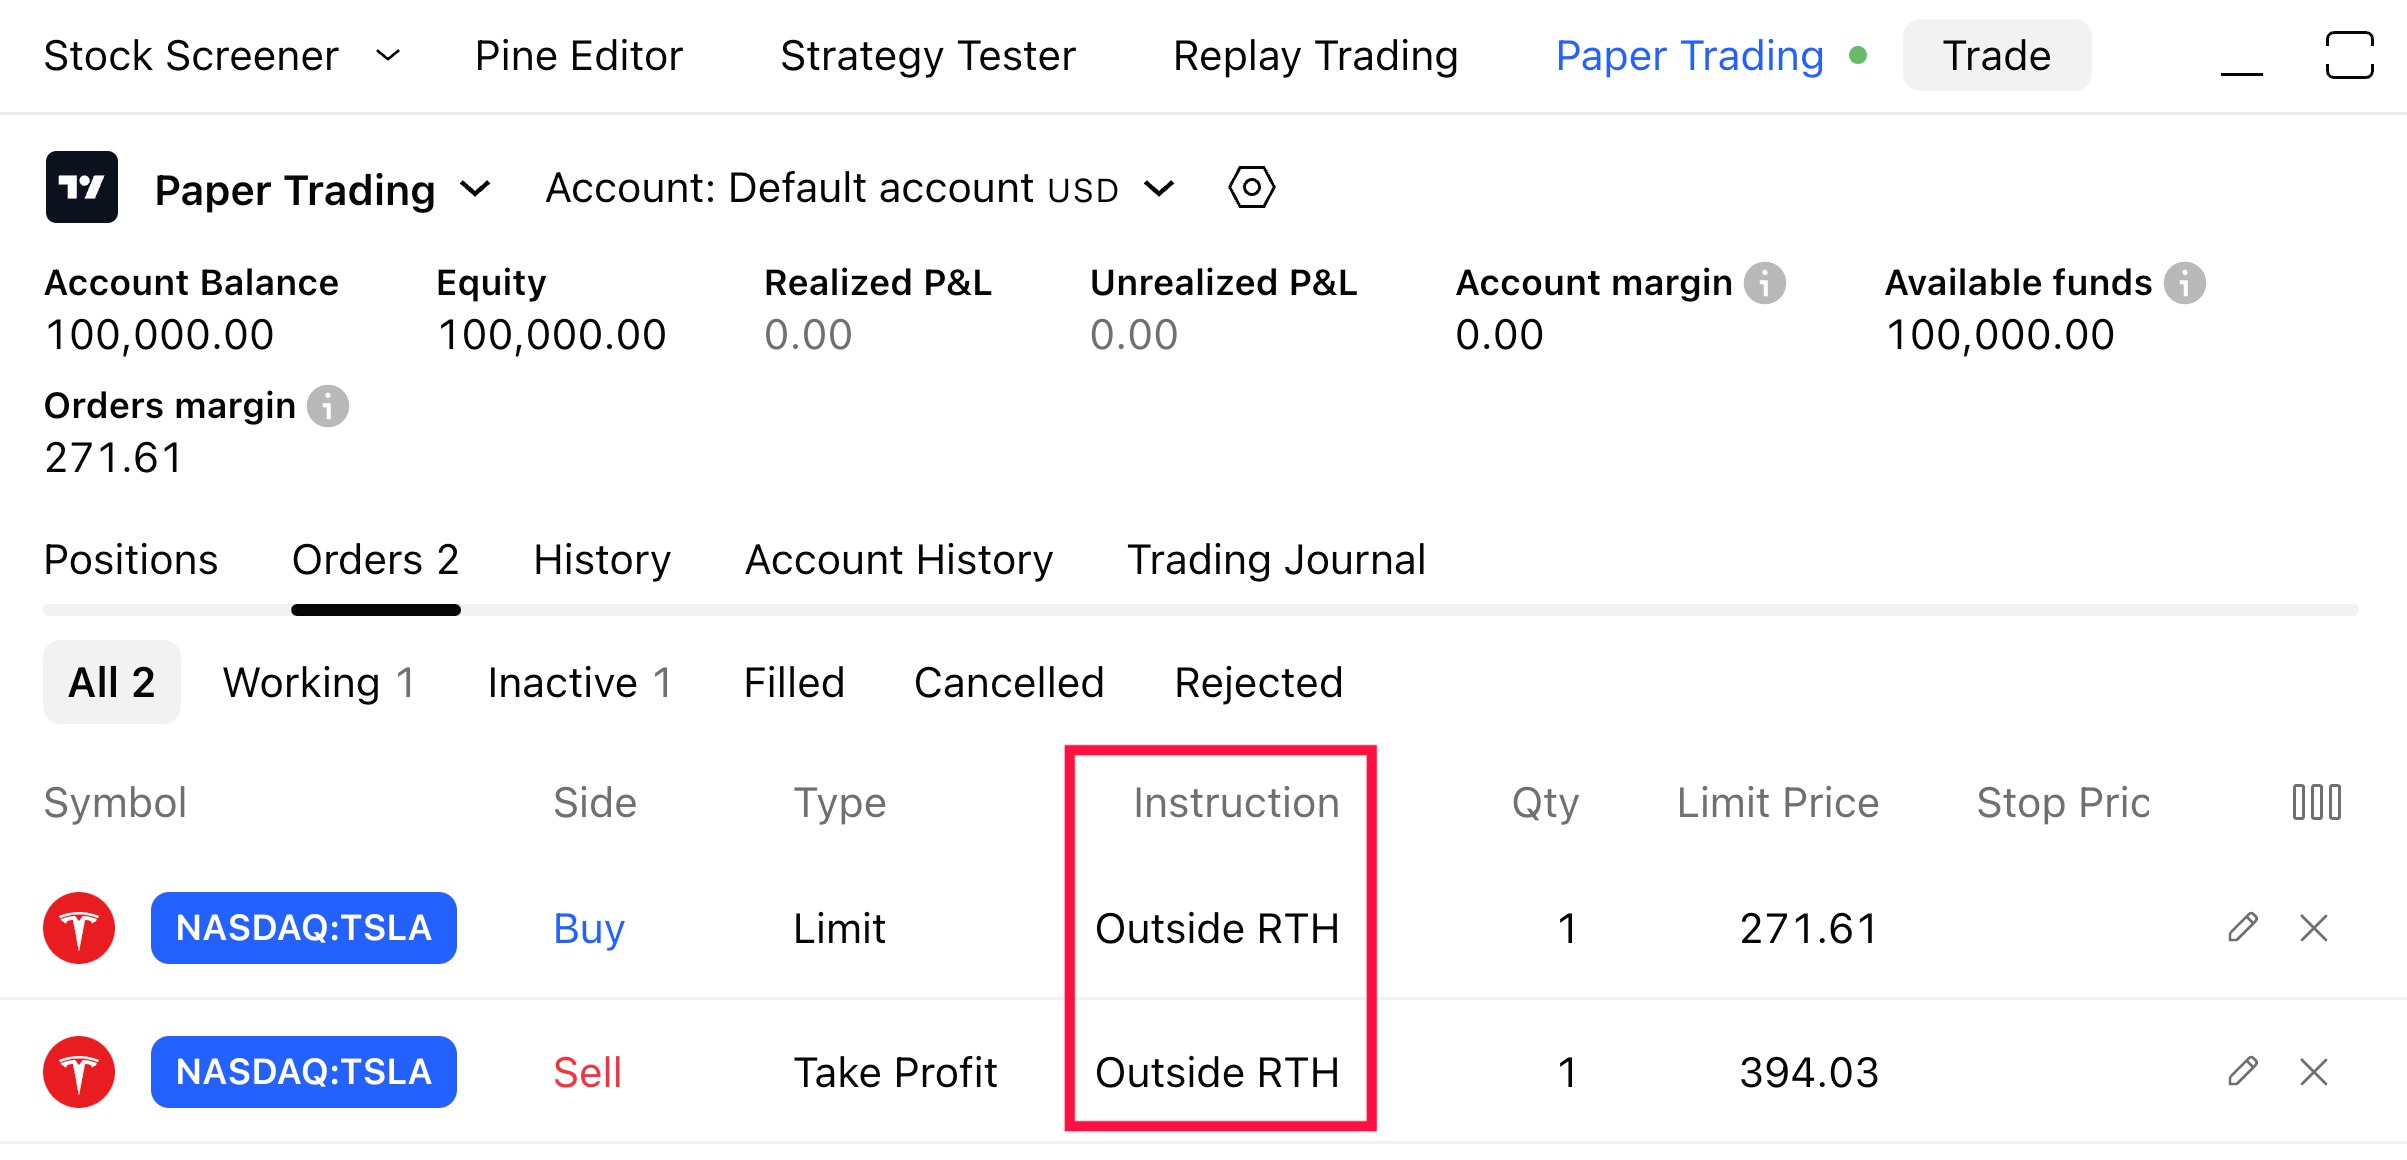Click the Available funds info icon
2407x1160 pixels.
click(x=2184, y=283)
